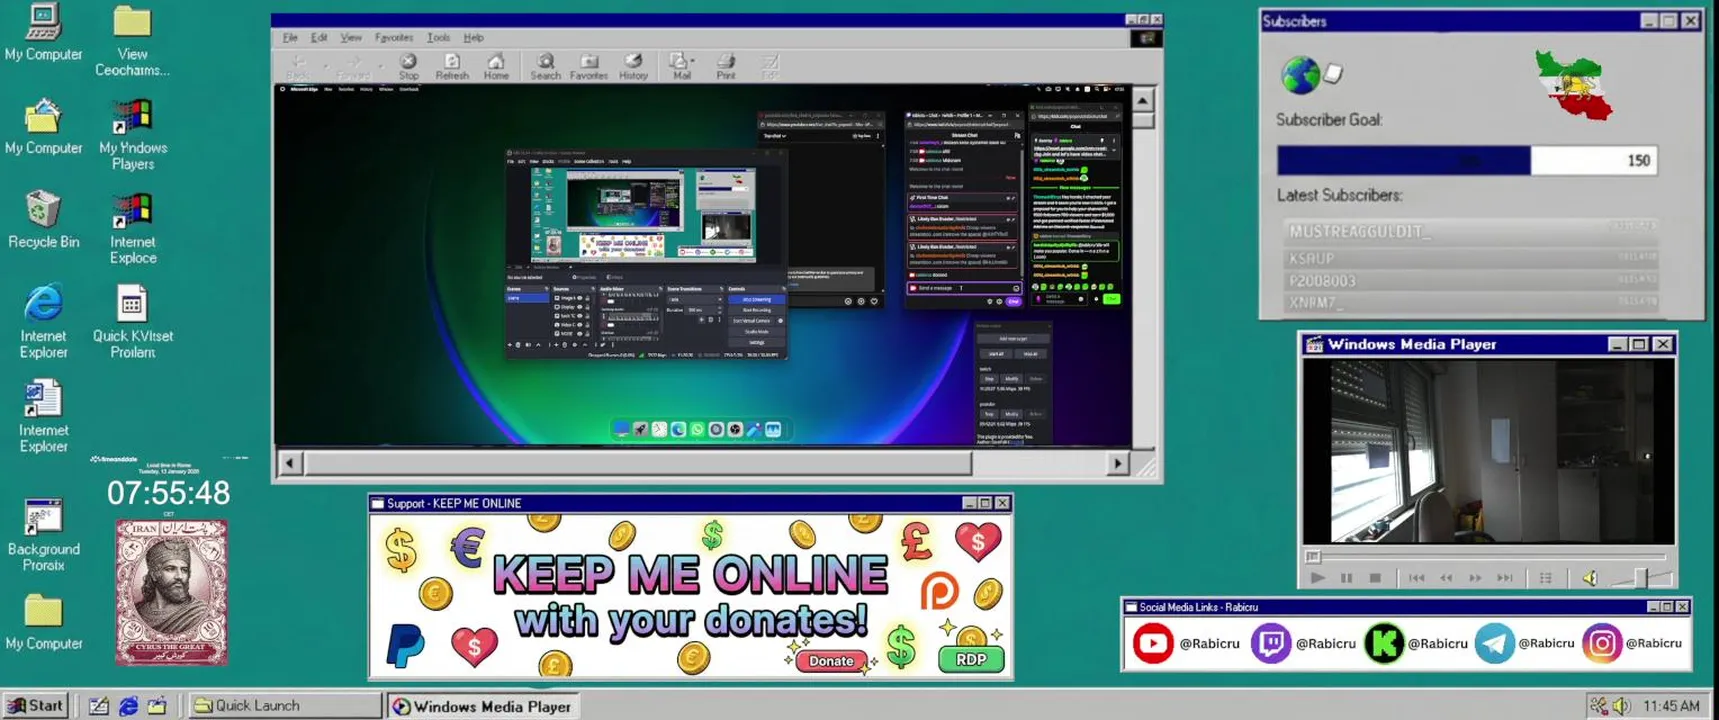1719x720 pixels.
Task: Click the Media Player seek bar handle
Action: coord(1313,556)
